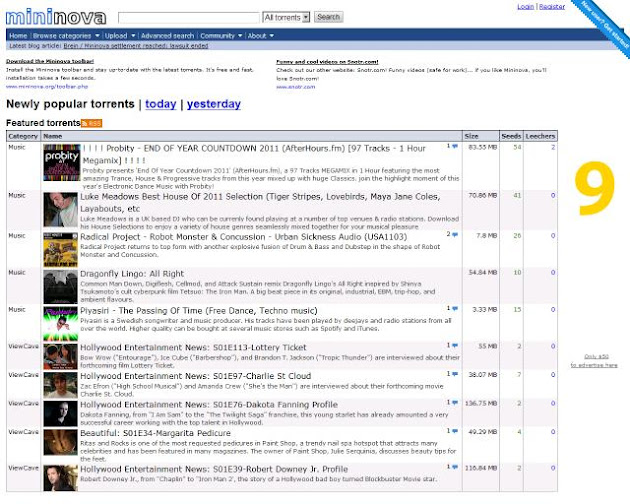This screenshot has width=630, height=504.
Task: Open comments icon for Radical Project torrent
Action: click(455, 234)
